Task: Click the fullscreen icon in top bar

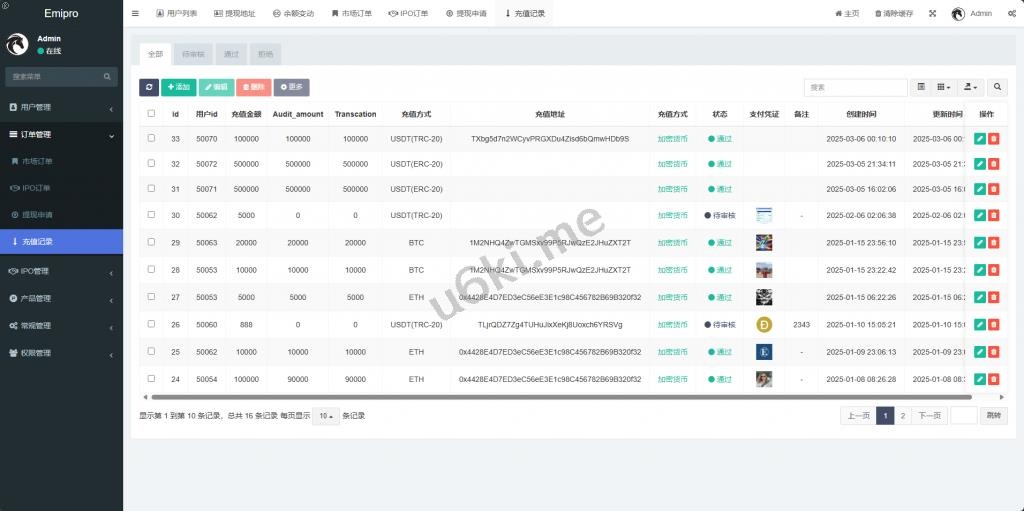Action: 932,14
